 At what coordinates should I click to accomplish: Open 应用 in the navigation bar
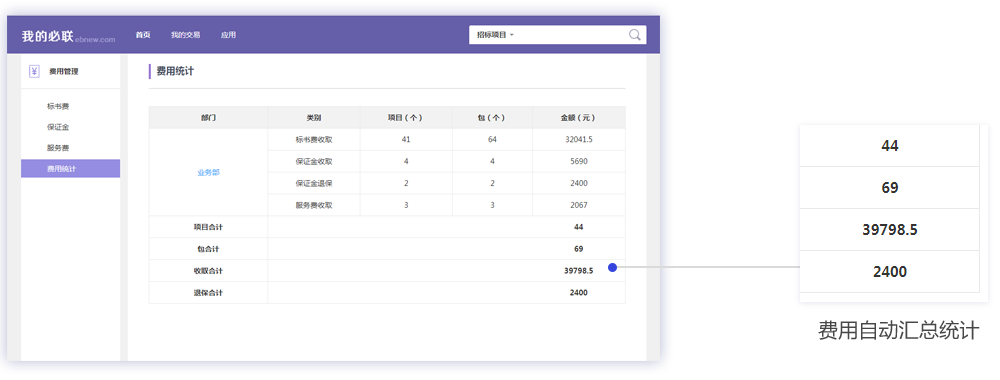click(228, 35)
